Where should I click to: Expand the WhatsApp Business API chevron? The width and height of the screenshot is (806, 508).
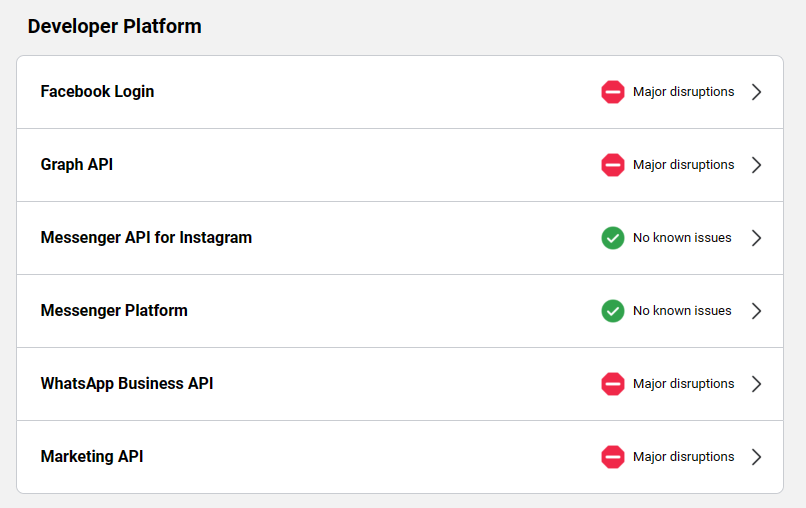pos(756,384)
